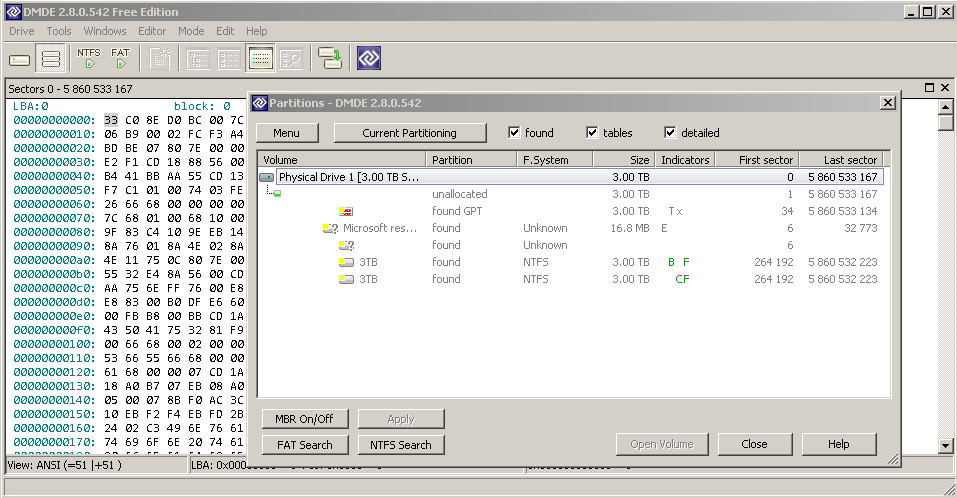Select the 3TB row with C F indicators
957x498 pixels.
click(571, 280)
